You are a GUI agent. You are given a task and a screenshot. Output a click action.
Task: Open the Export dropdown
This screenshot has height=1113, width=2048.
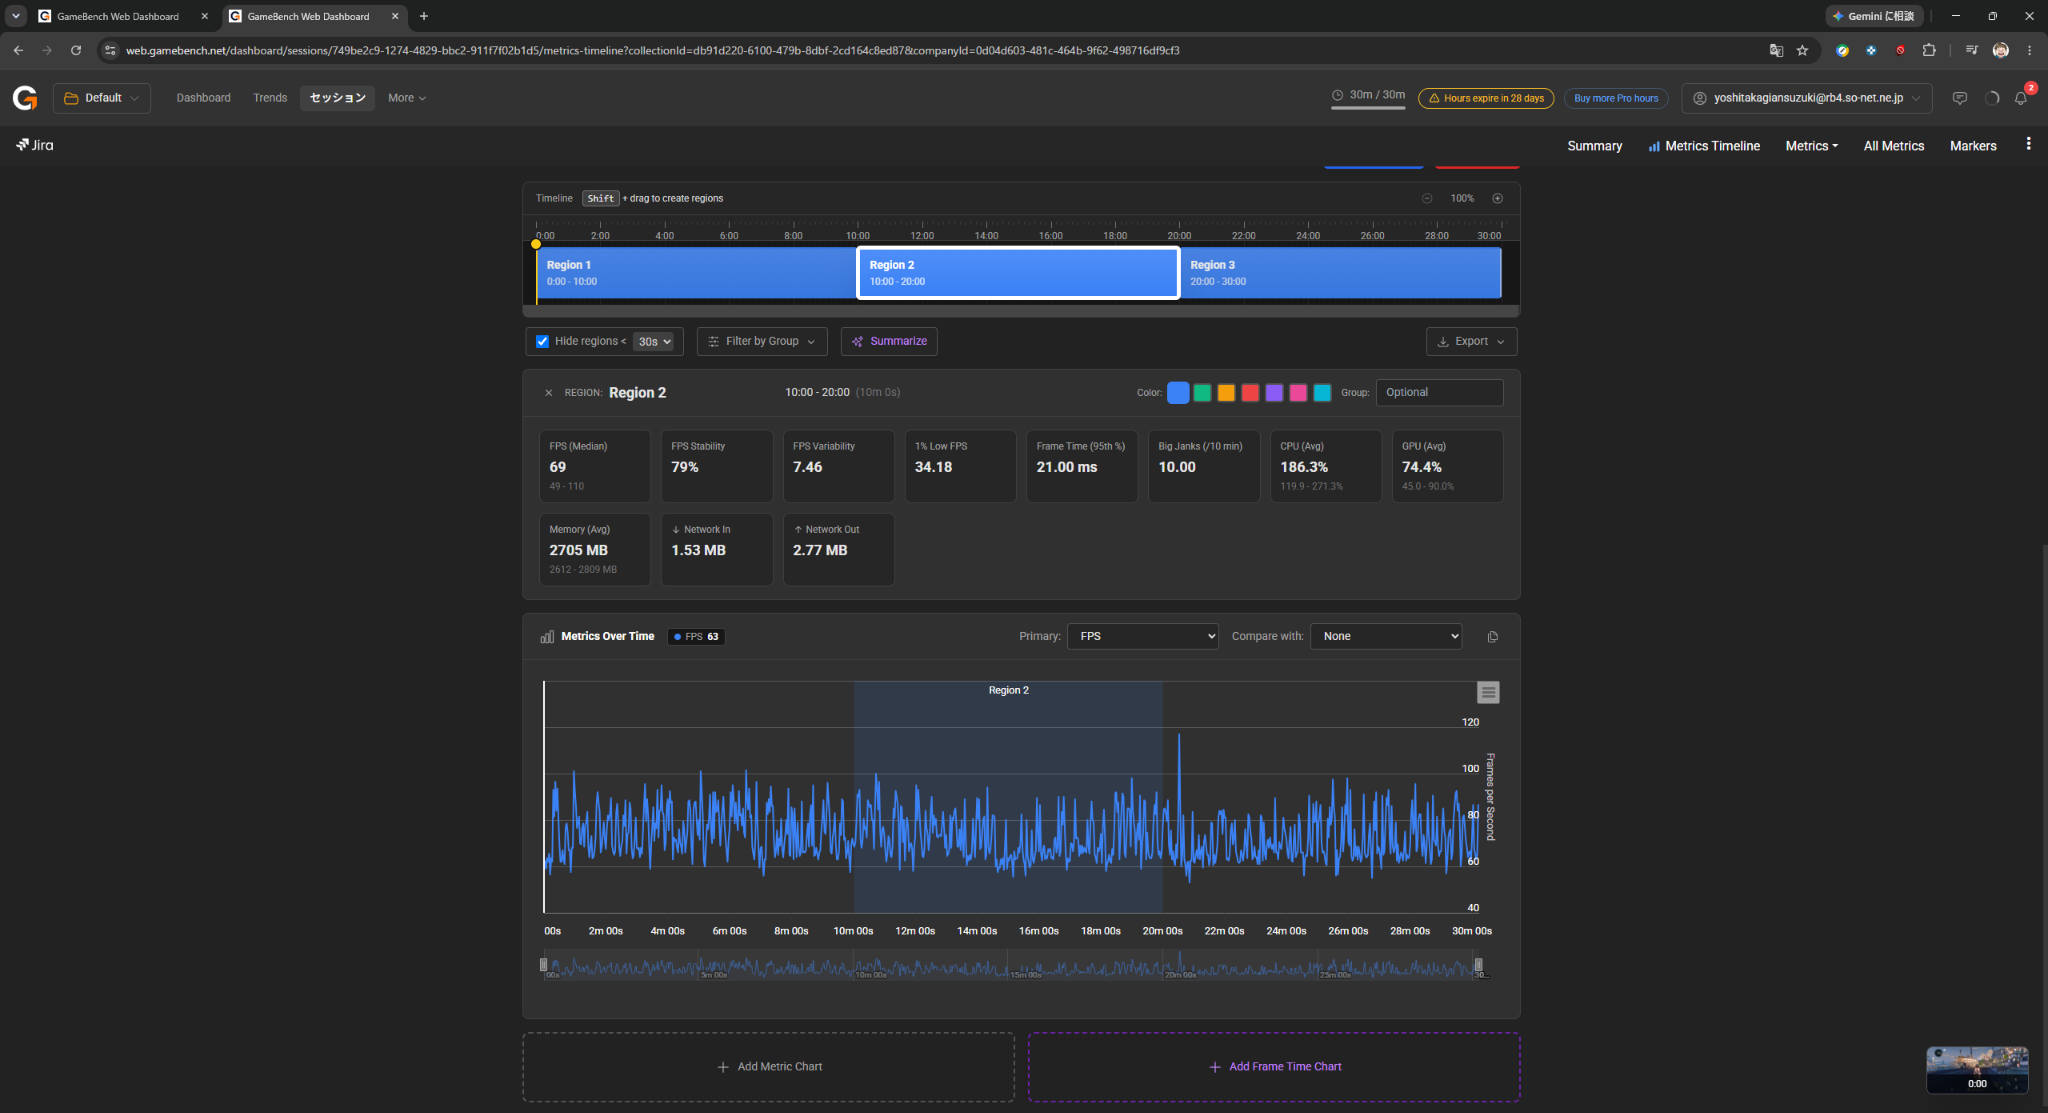coord(1471,342)
